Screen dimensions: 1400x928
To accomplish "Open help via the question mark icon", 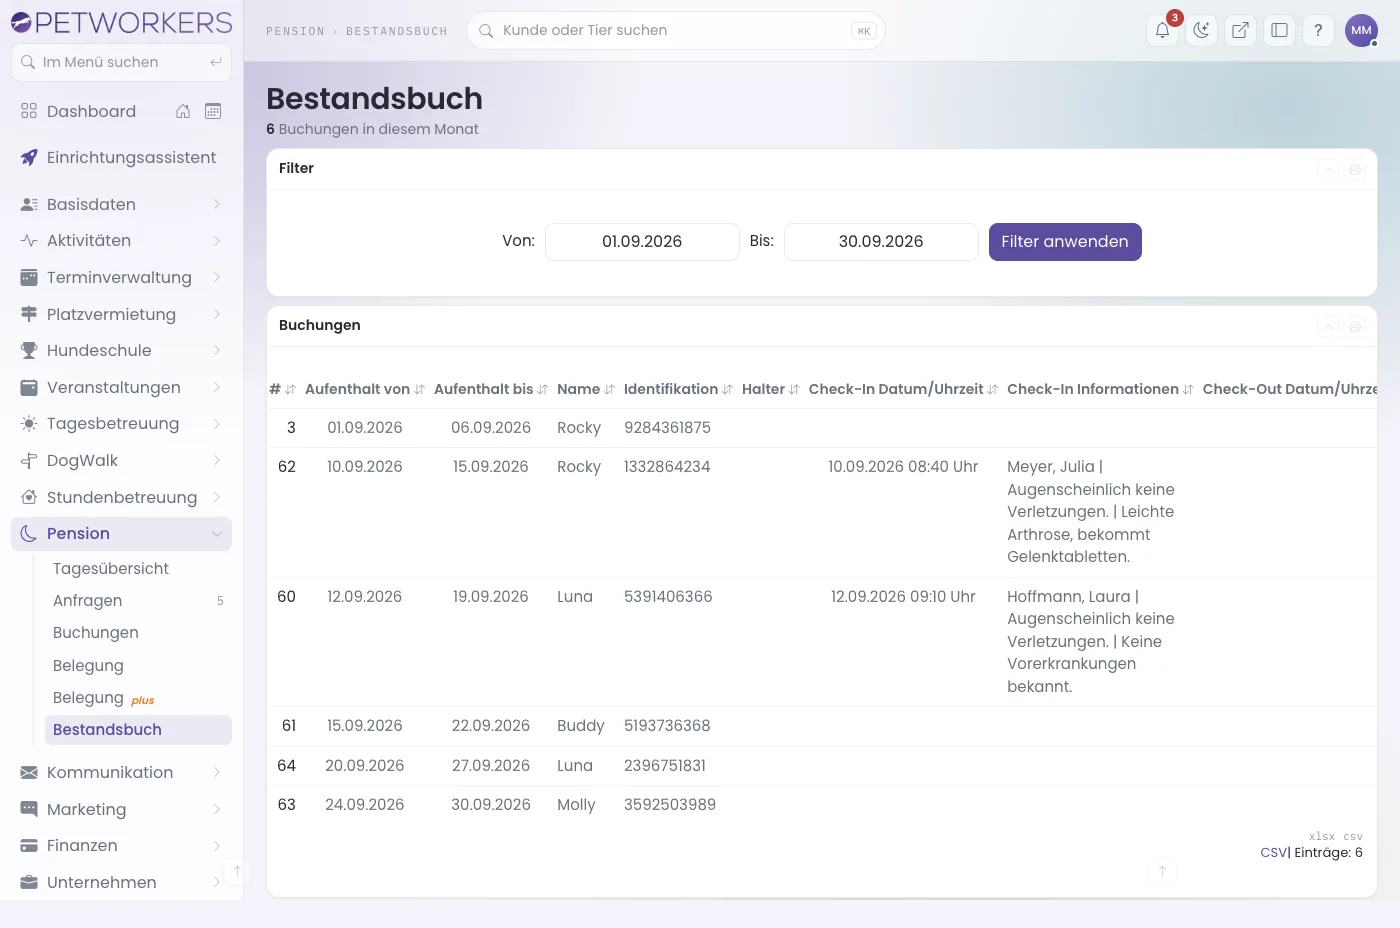I will pos(1318,30).
